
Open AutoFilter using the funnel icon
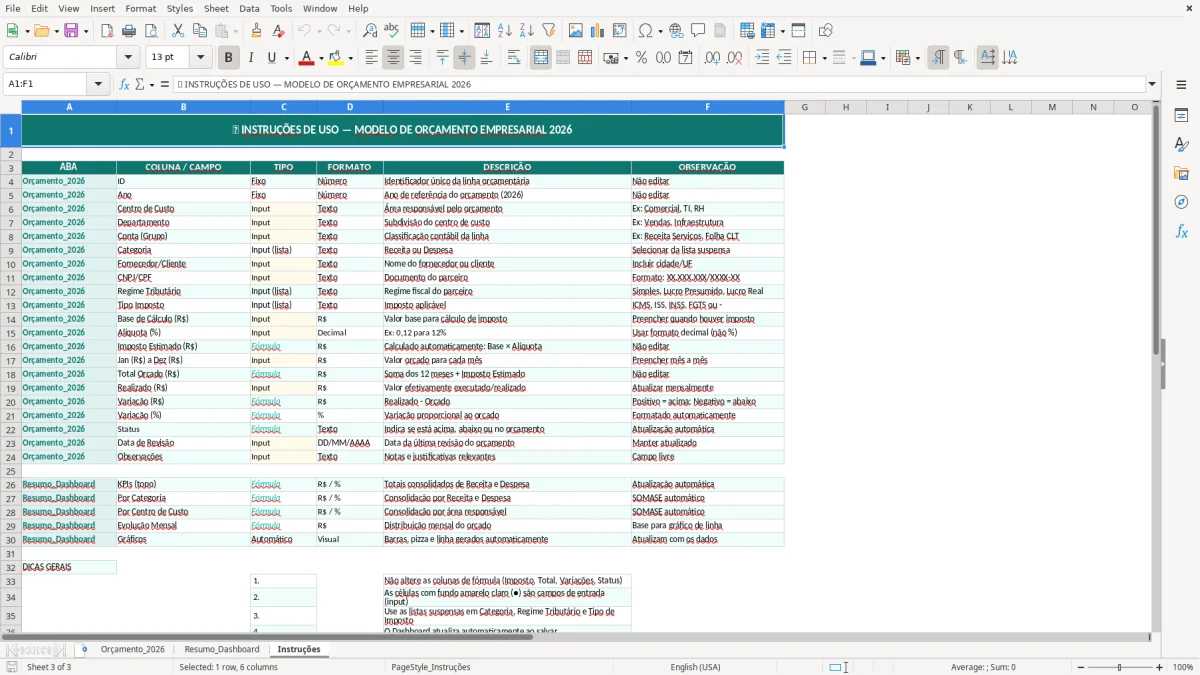(x=549, y=29)
